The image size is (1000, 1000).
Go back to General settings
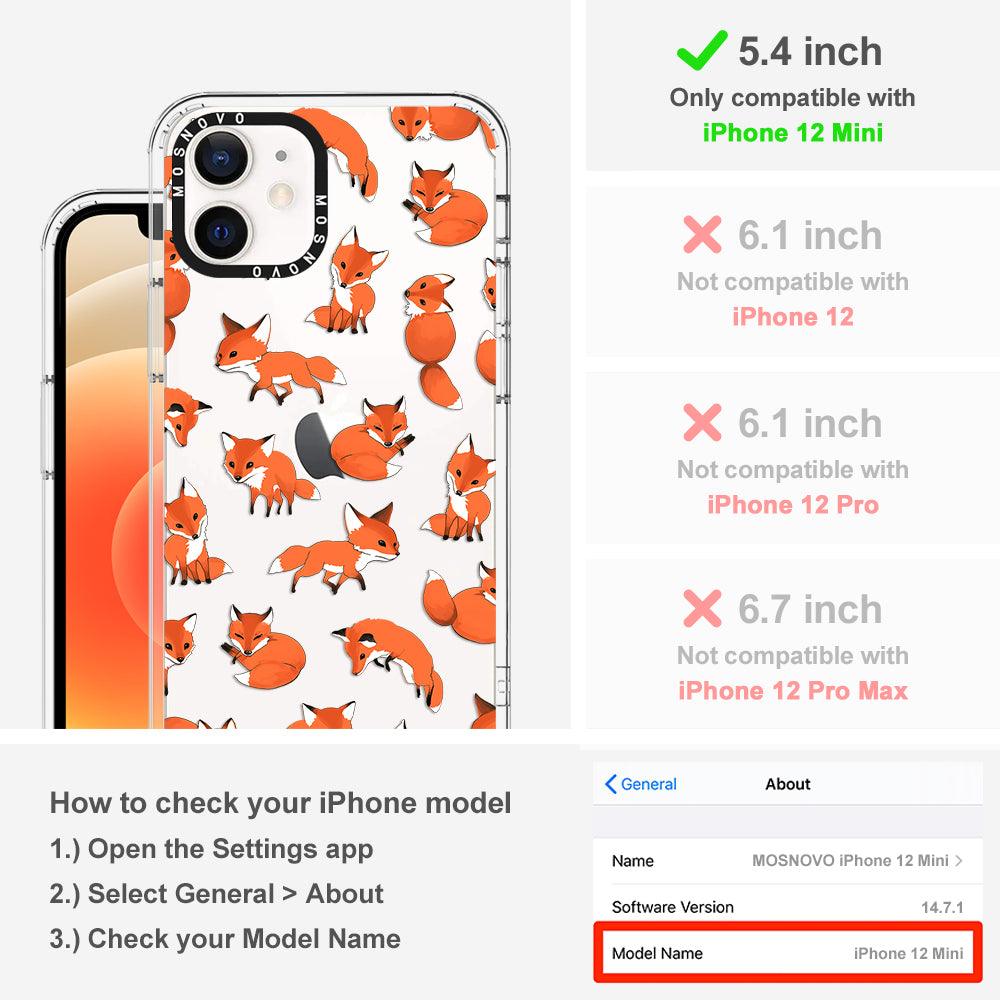pyautogui.click(x=641, y=784)
